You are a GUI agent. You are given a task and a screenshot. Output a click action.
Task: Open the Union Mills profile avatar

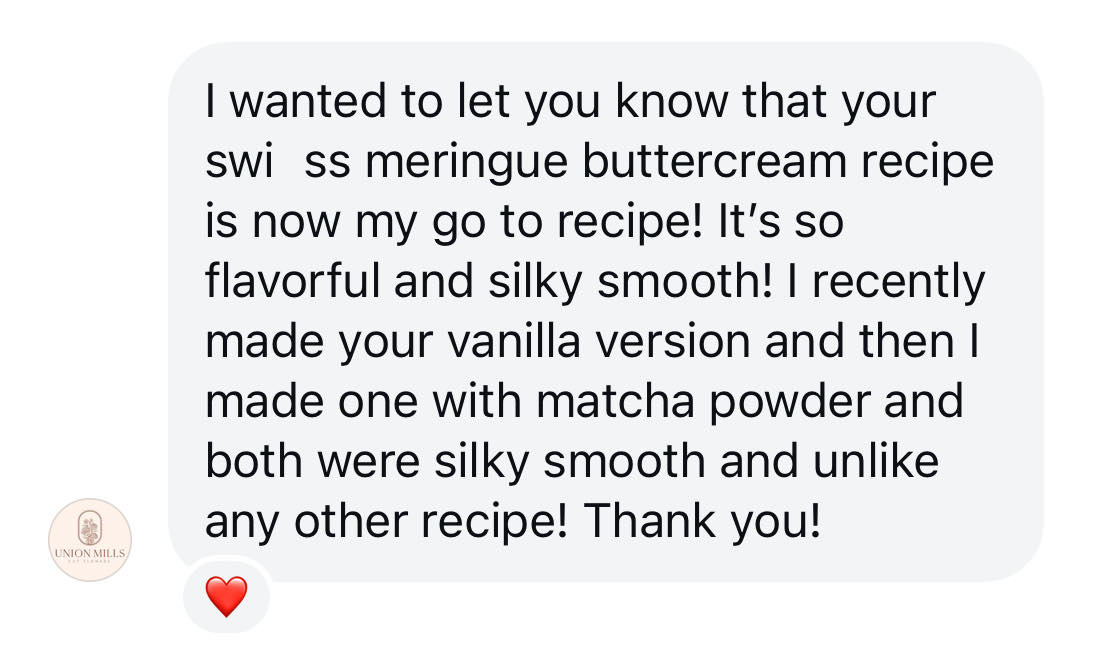coord(90,540)
